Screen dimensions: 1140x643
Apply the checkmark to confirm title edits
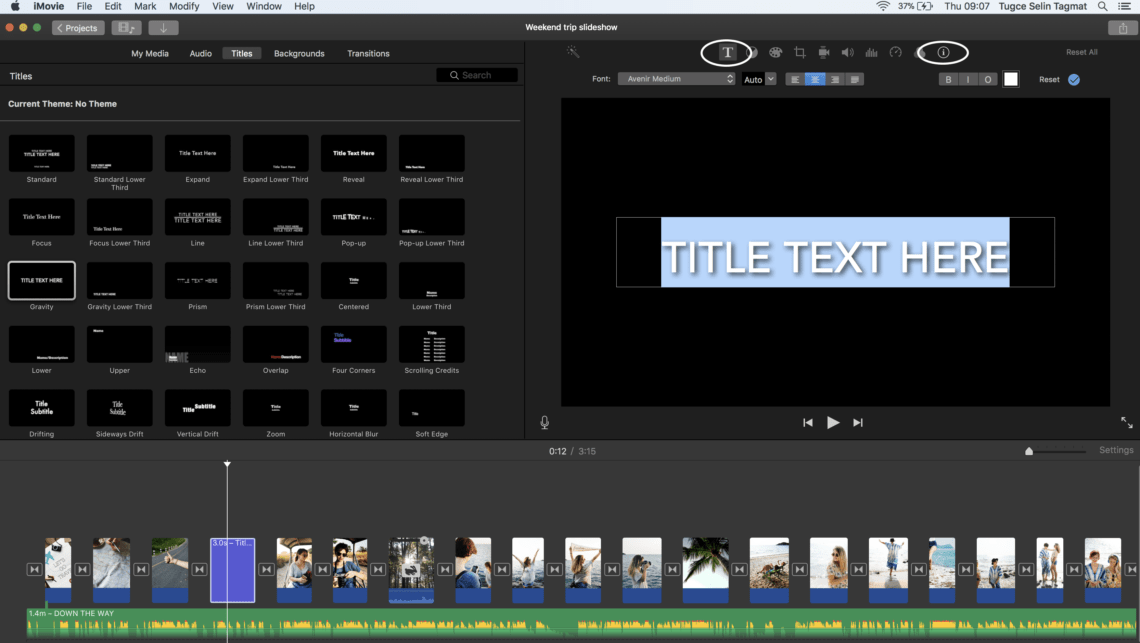pyautogui.click(x=1074, y=79)
